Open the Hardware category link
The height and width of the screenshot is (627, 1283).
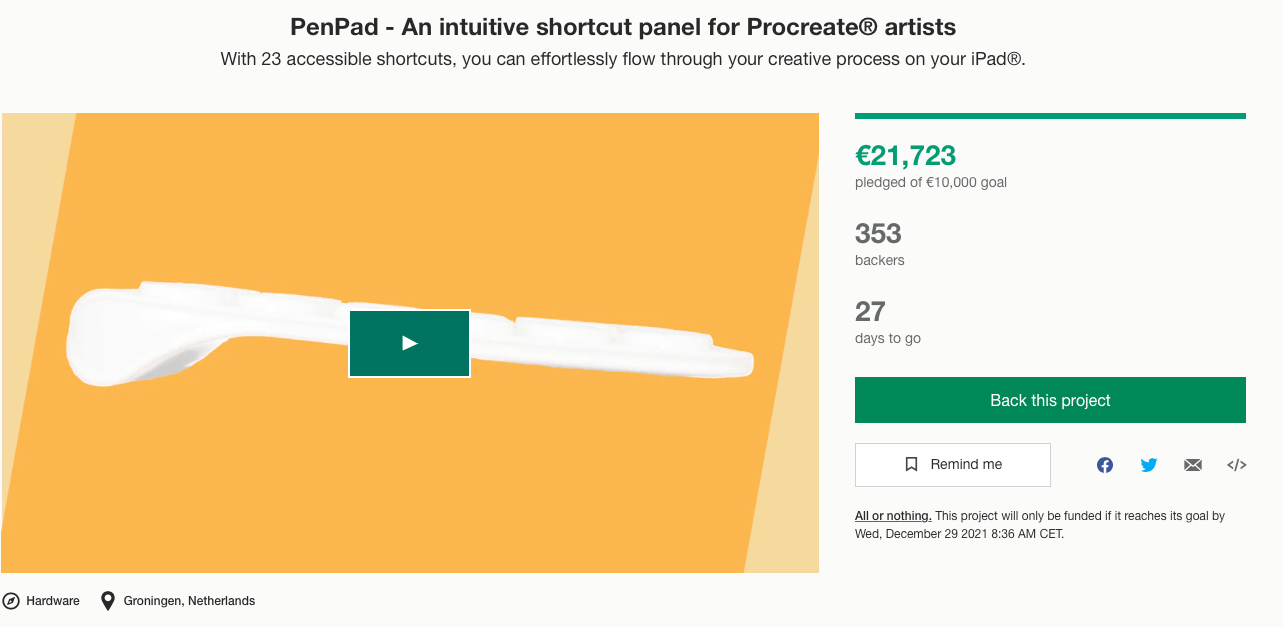tap(53, 601)
